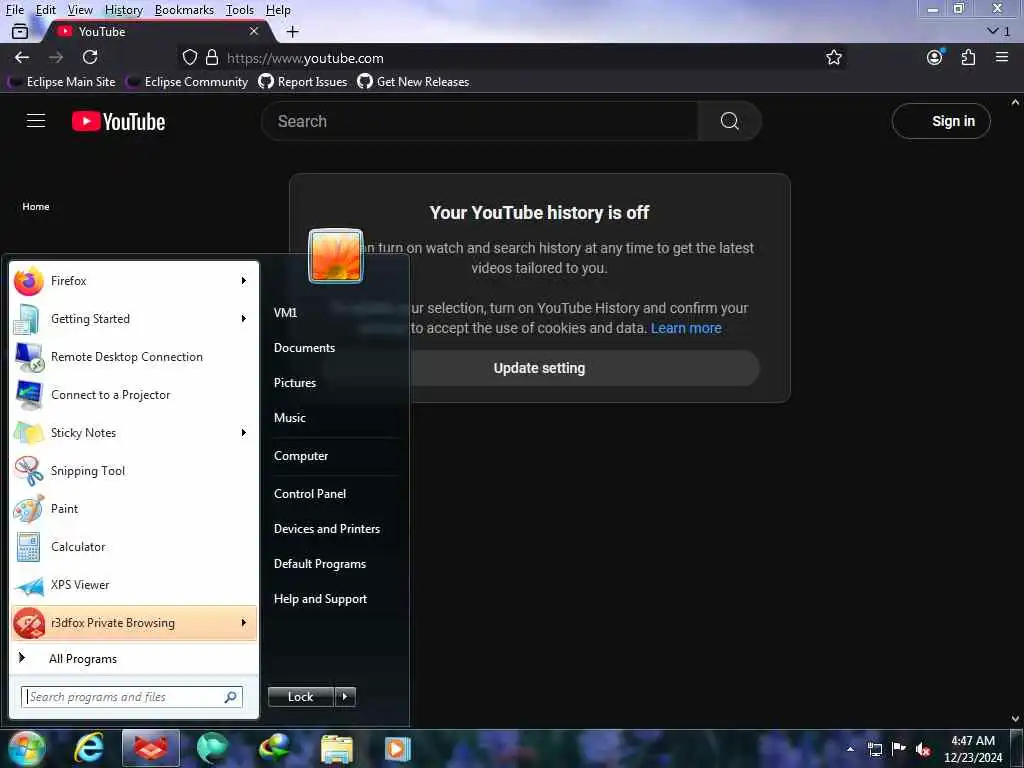Open Firefox from the Start menu

(134, 281)
